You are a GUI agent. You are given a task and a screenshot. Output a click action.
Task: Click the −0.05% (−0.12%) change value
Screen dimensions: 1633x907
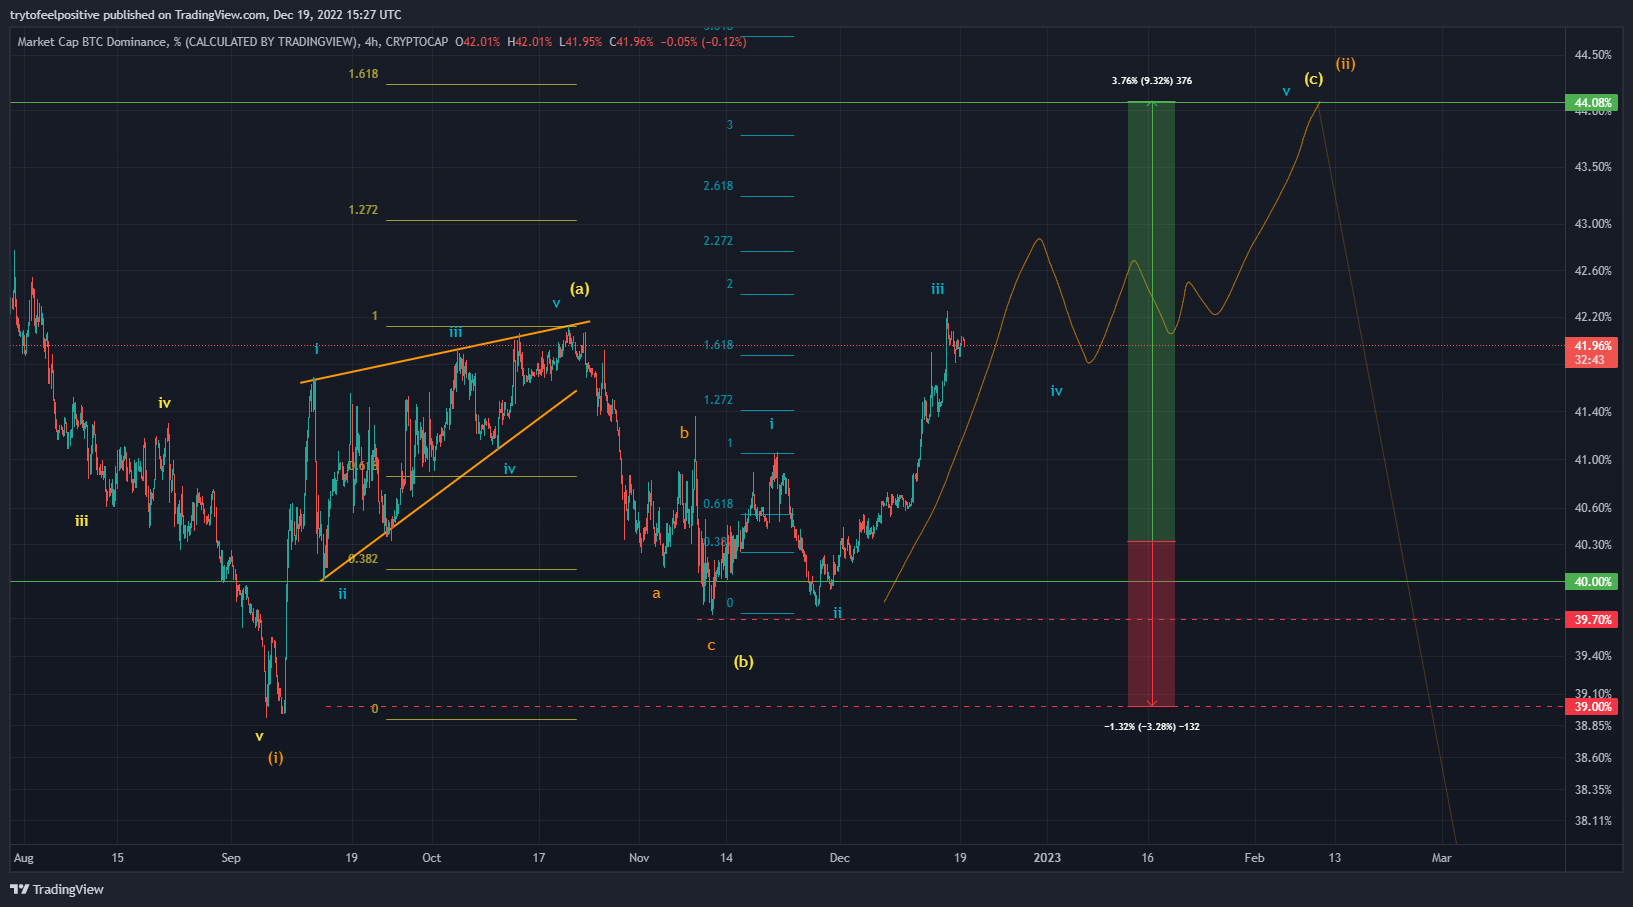(x=703, y=42)
